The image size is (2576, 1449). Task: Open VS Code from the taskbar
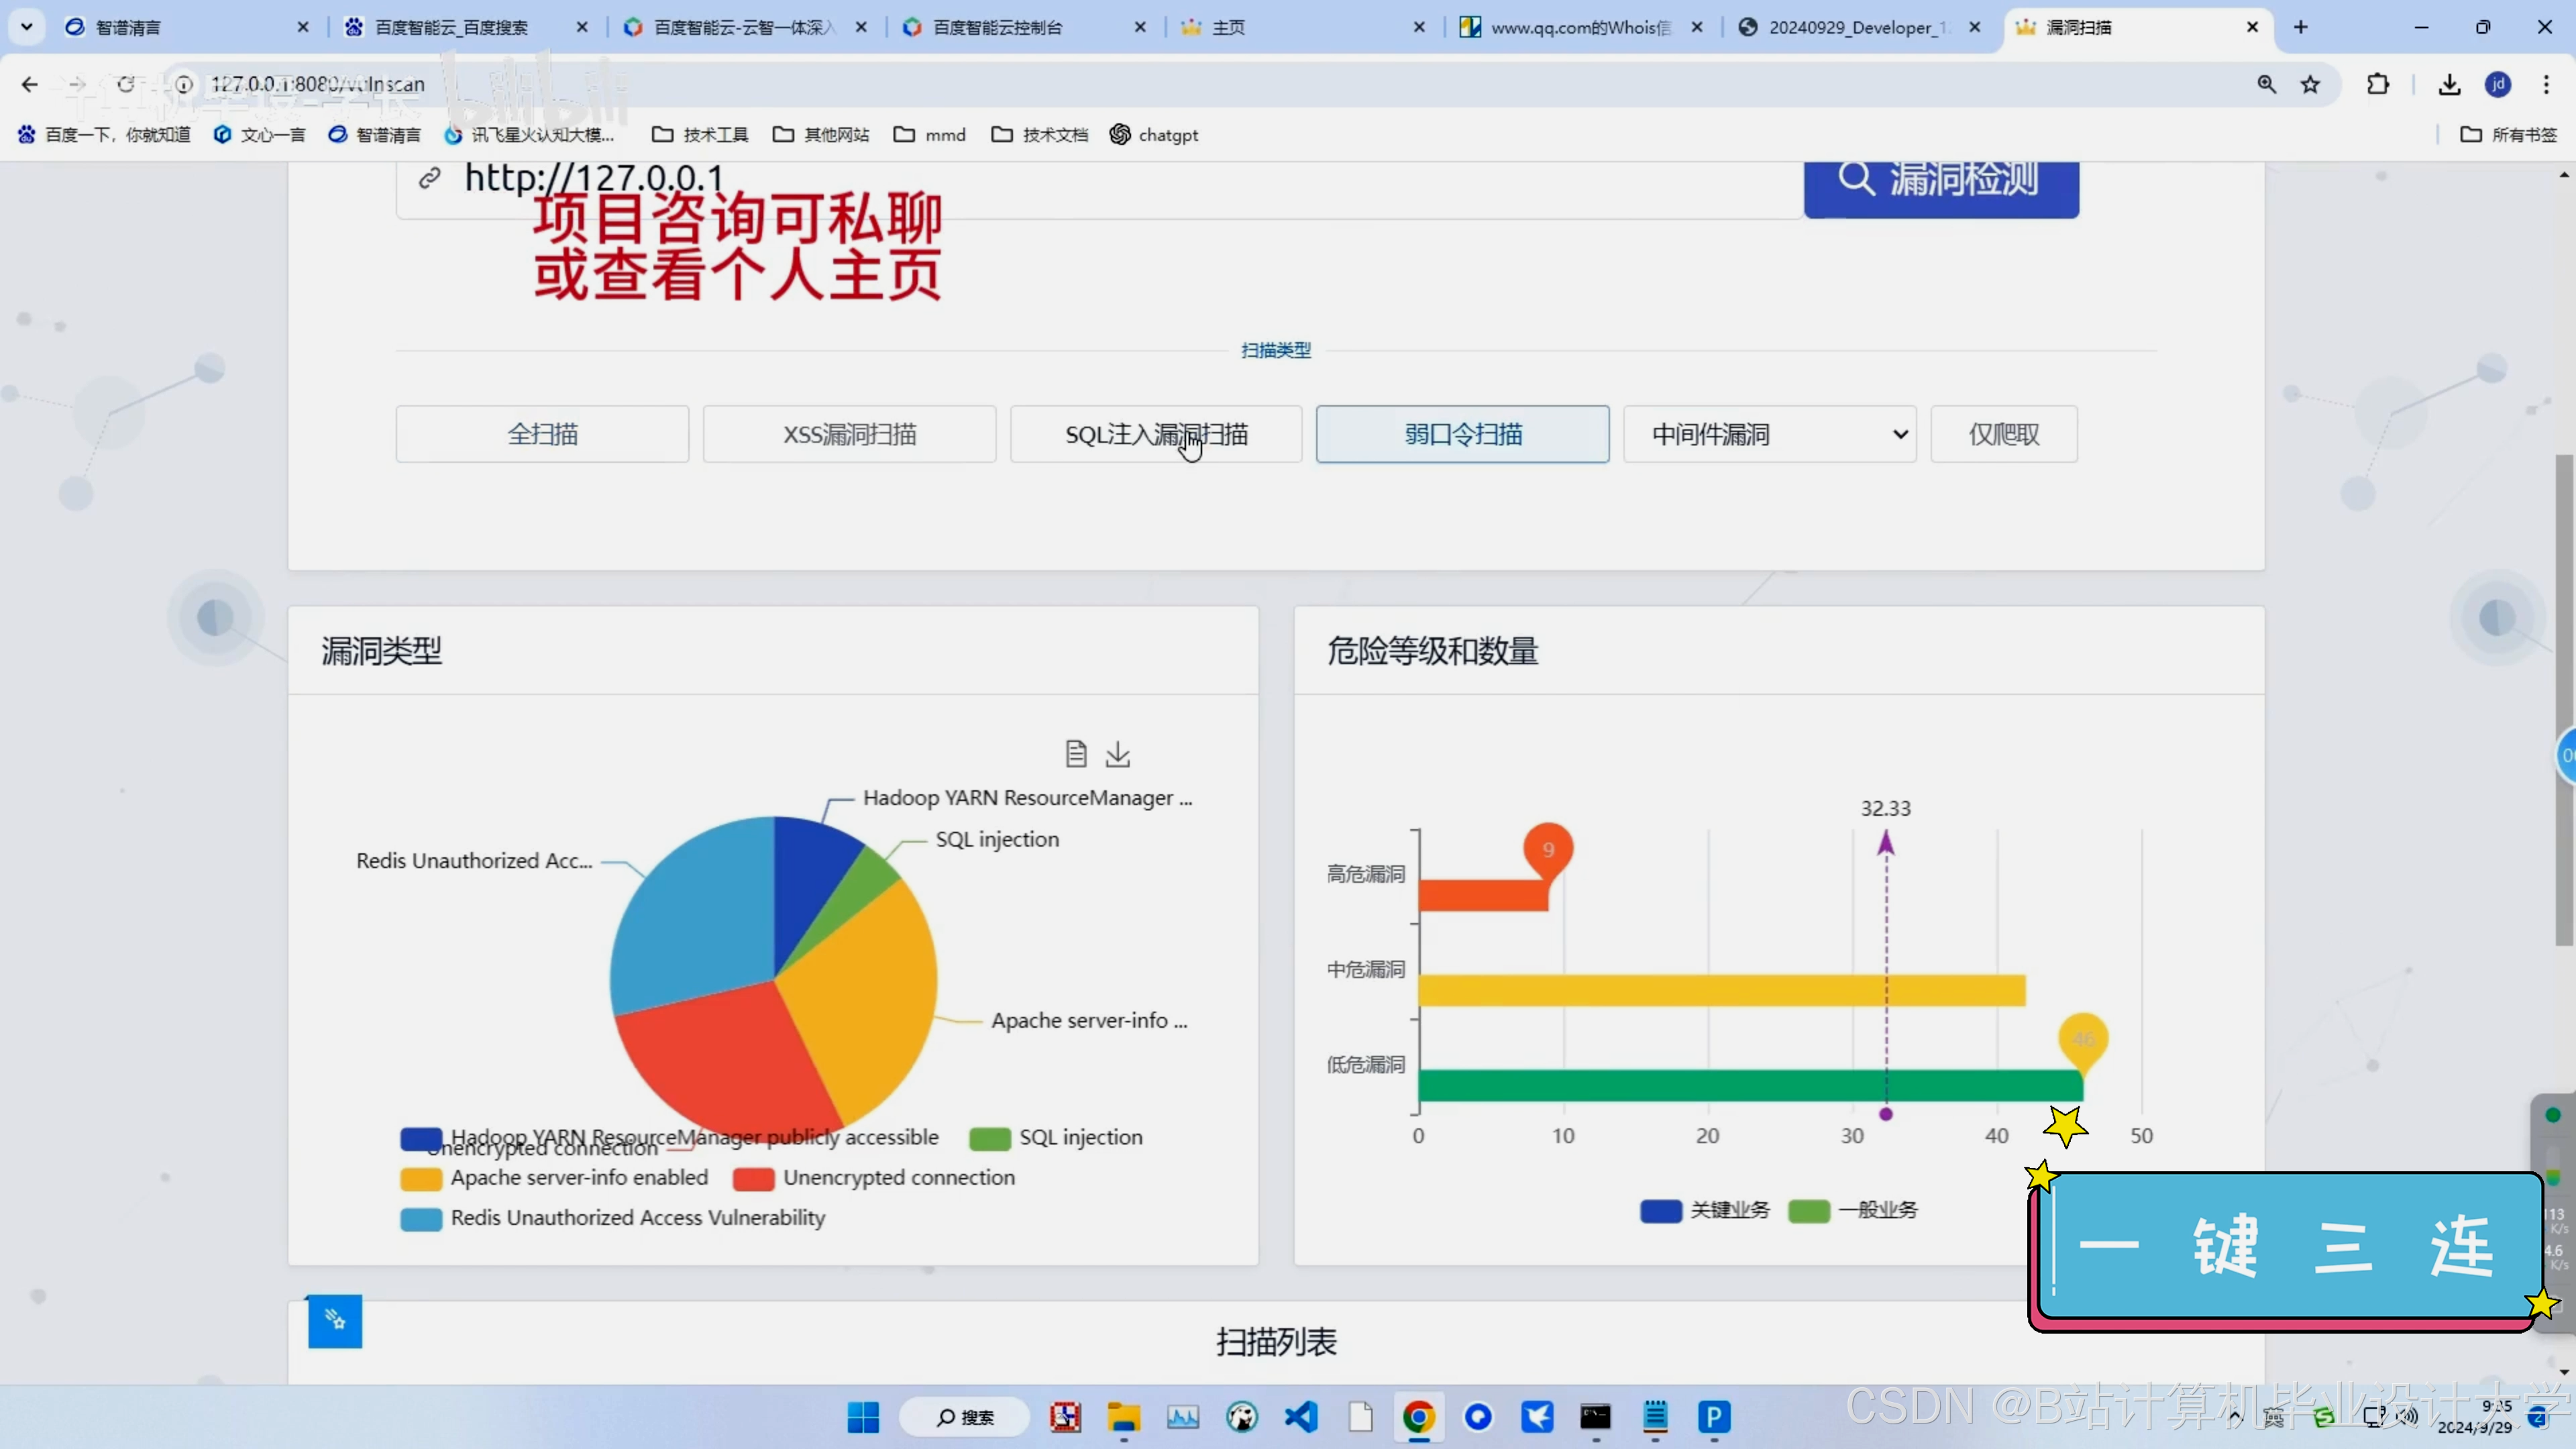[1301, 1417]
